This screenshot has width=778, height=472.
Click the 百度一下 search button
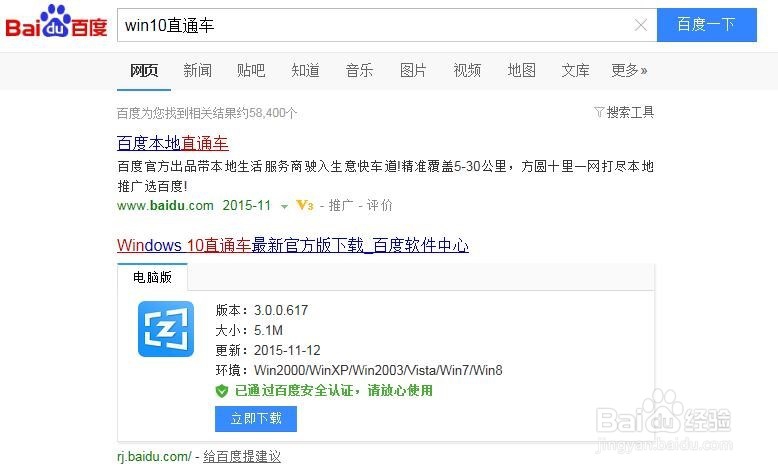[707, 25]
